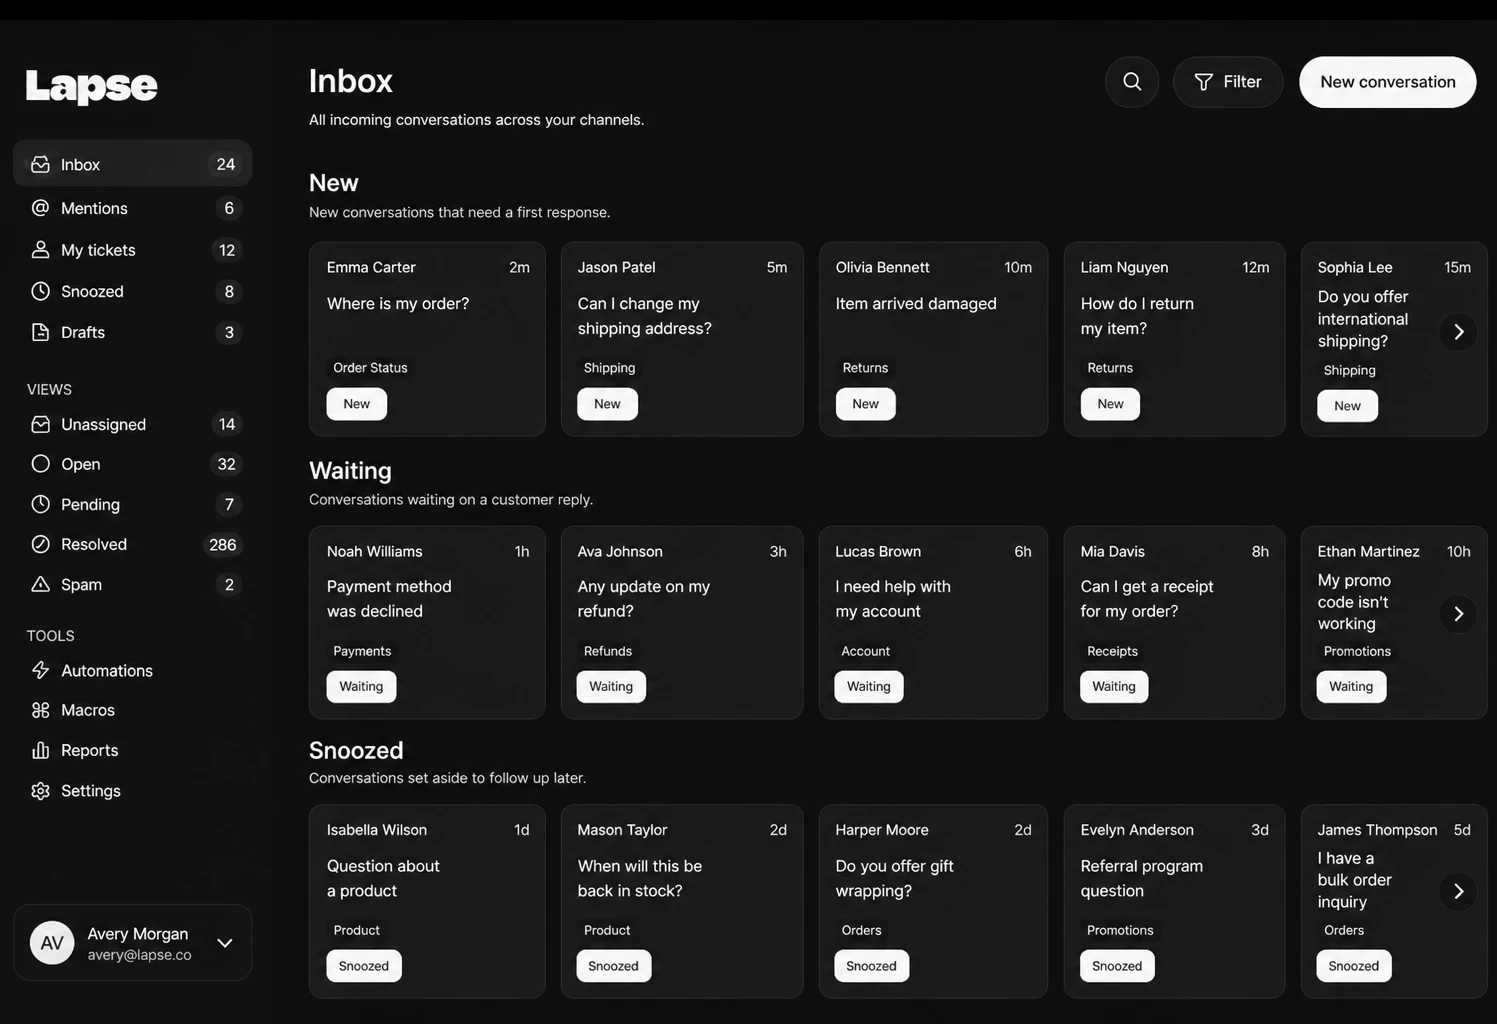1497x1024 pixels.
Task: Click New badge on Olivia Bennett card
Action: click(866, 404)
